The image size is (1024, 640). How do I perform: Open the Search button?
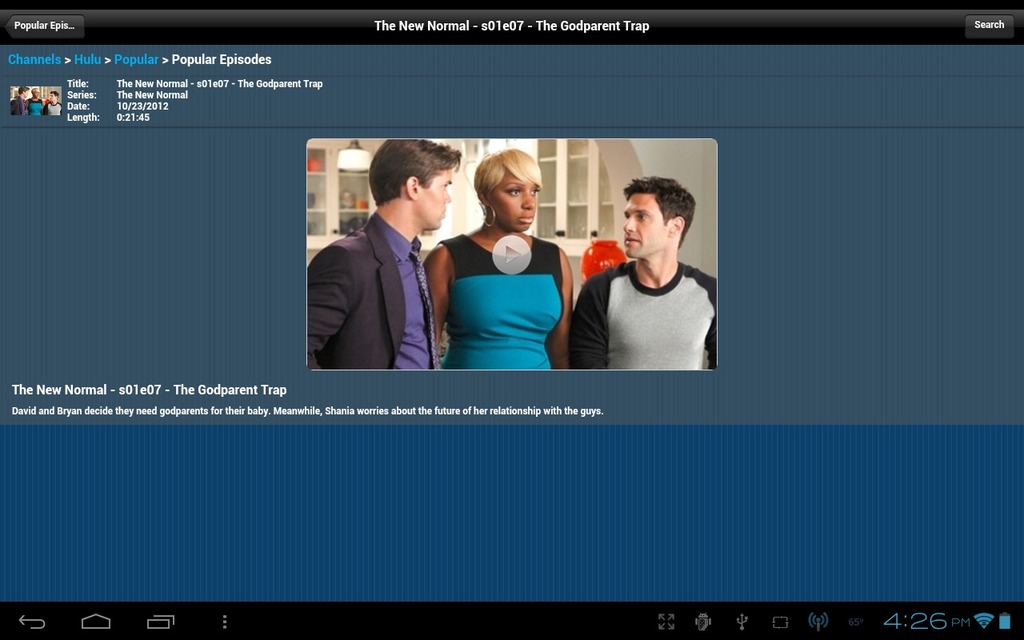tap(989, 25)
